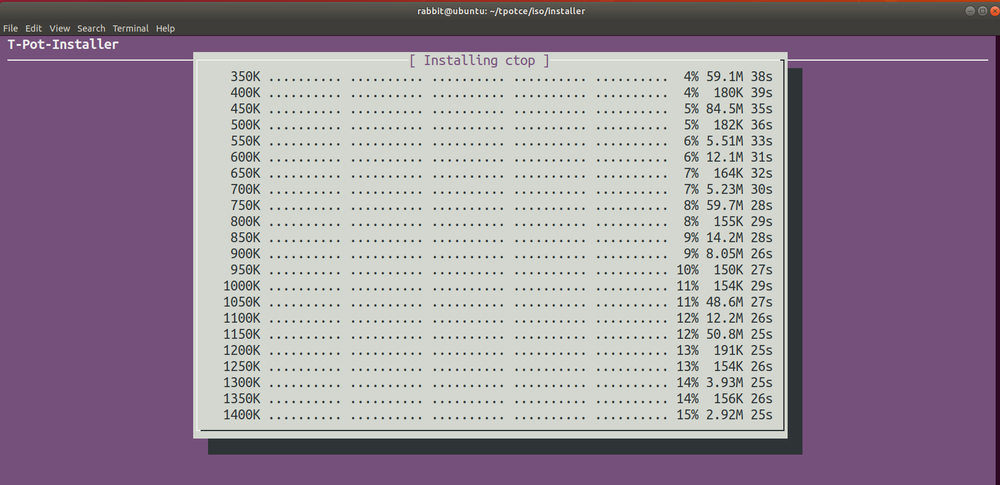Viewport: 1000px width, 485px height.
Task: Select the '600K' progress row label
Action: click(246, 157)
